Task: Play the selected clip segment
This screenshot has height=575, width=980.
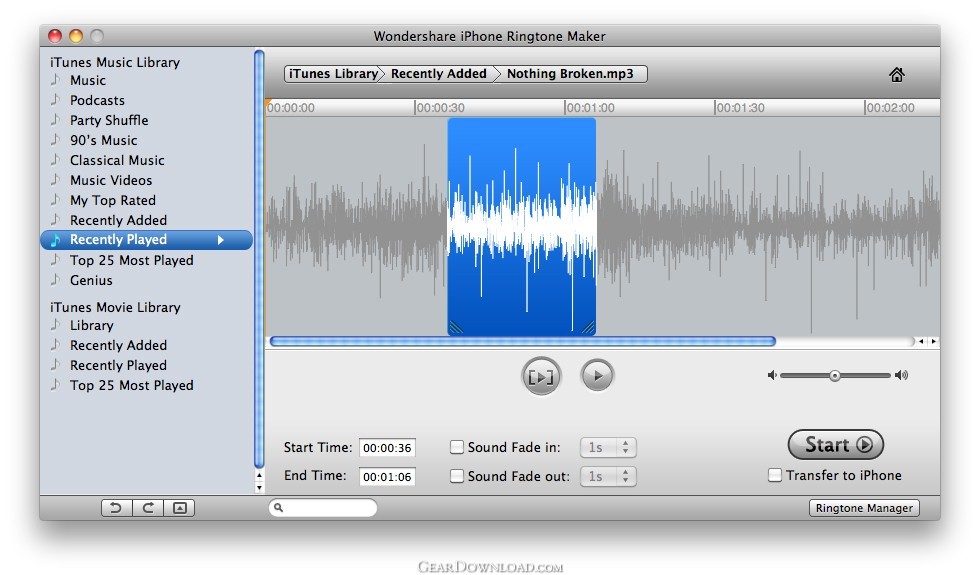Action: tap(541, 377)
